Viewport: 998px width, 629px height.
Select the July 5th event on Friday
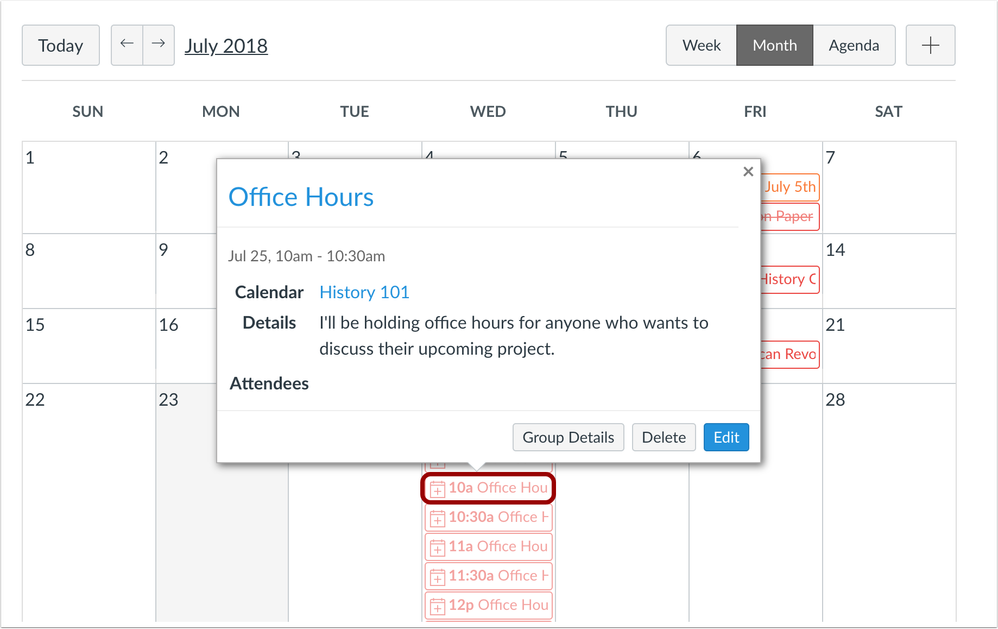(x=789, y=187)
